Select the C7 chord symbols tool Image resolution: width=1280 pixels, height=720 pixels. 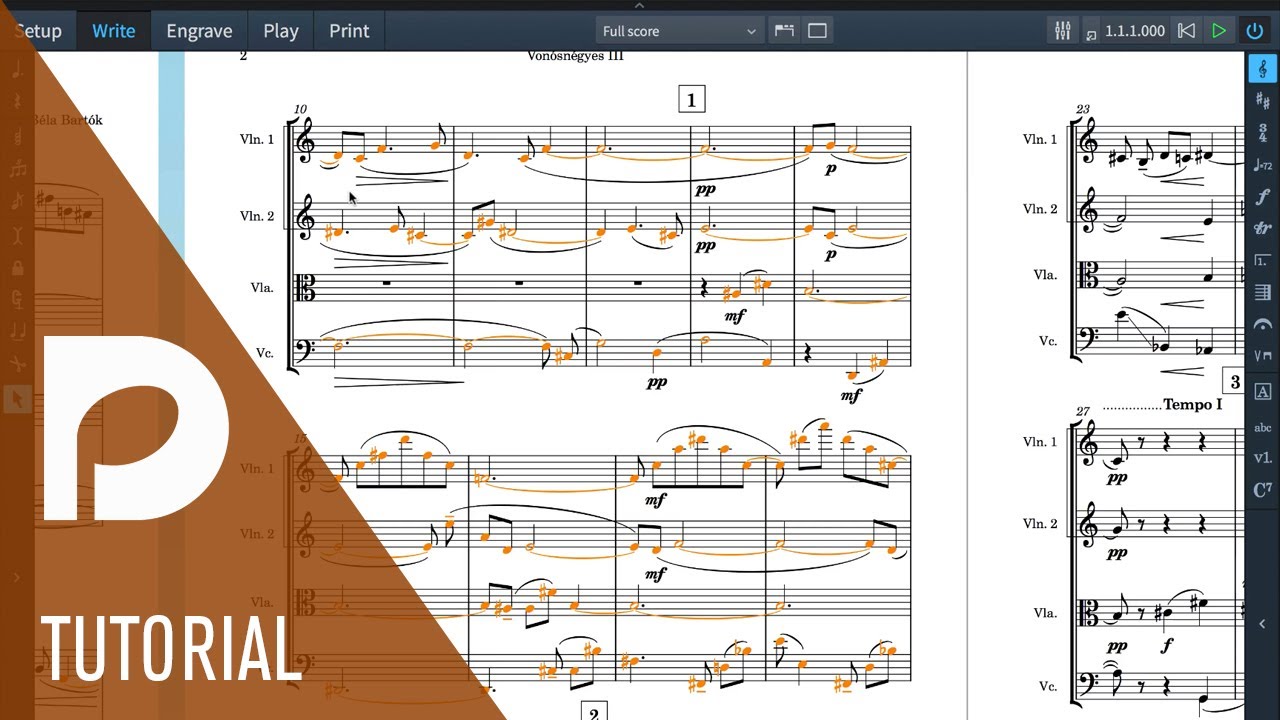(x=1262, y=490)
